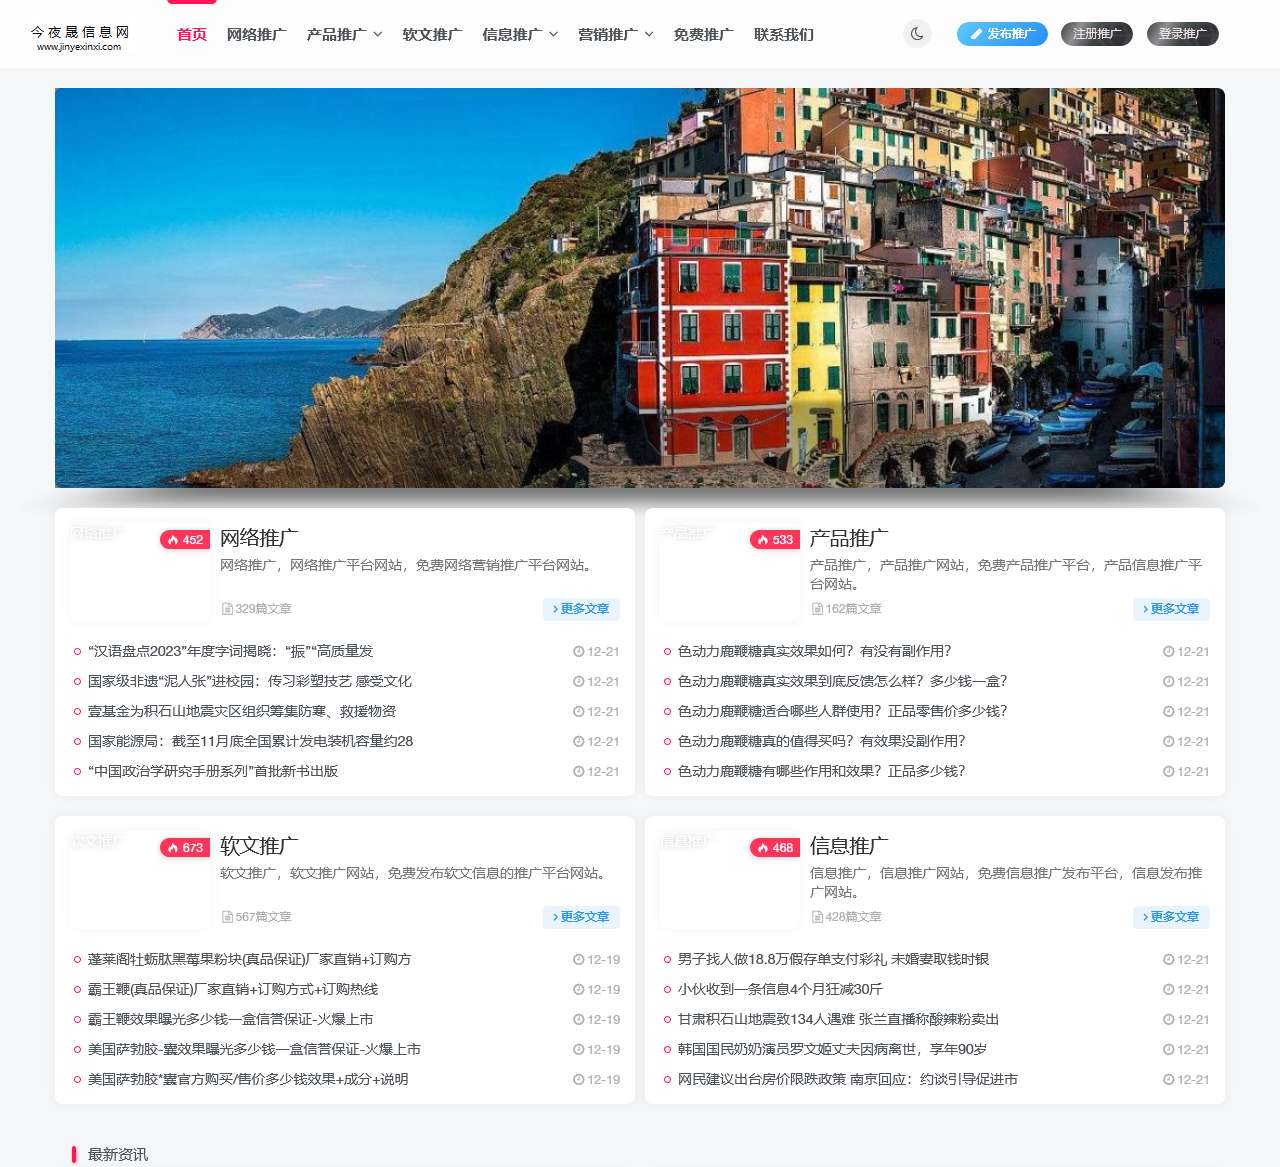
Task: Click the 329篇文章 document icon
Action: [228, 609]
